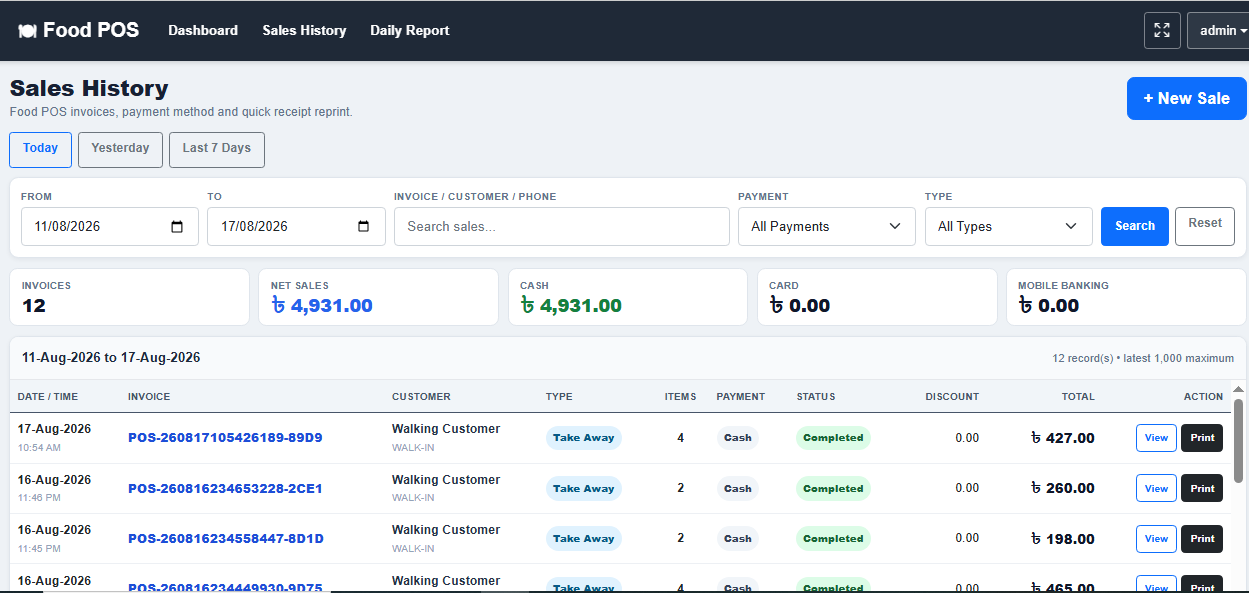Expand the All Types dropdown
Screen dimensions: 1249x593
coord(1008,226)
